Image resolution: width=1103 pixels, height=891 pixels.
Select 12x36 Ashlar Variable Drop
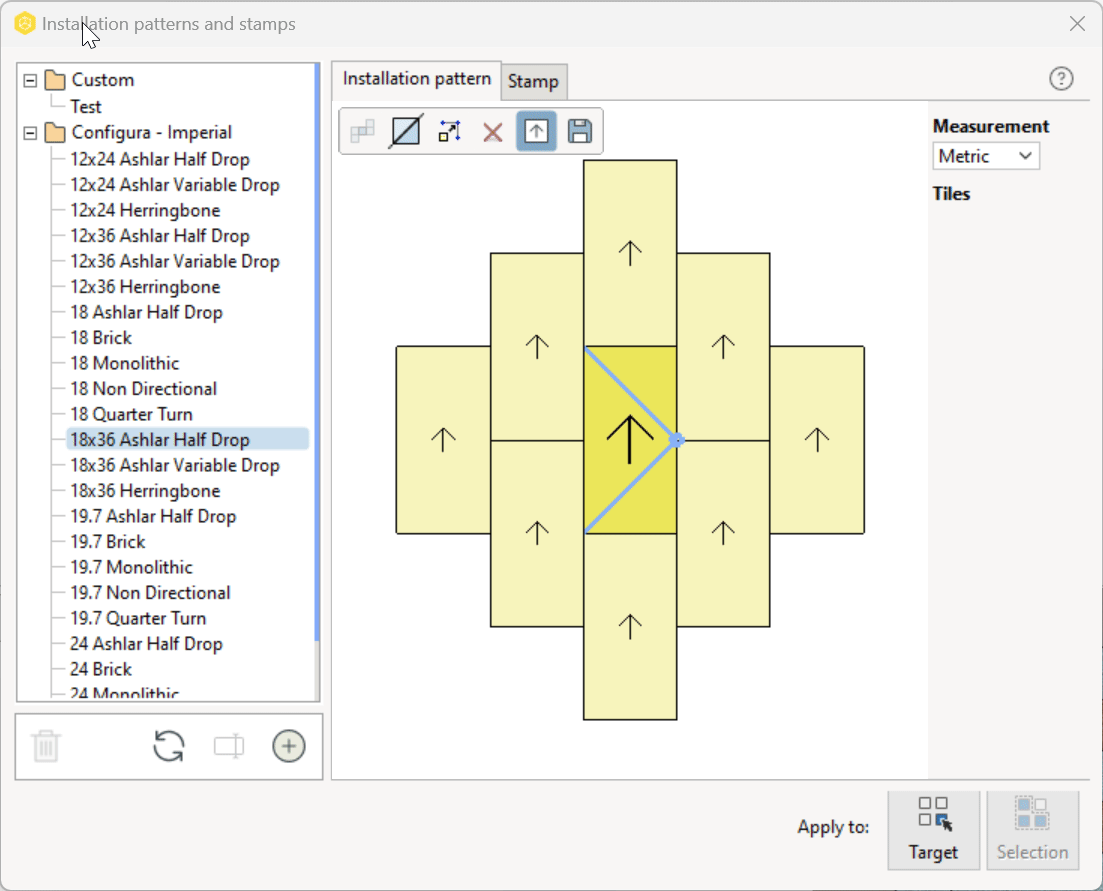tap(174, 261)
